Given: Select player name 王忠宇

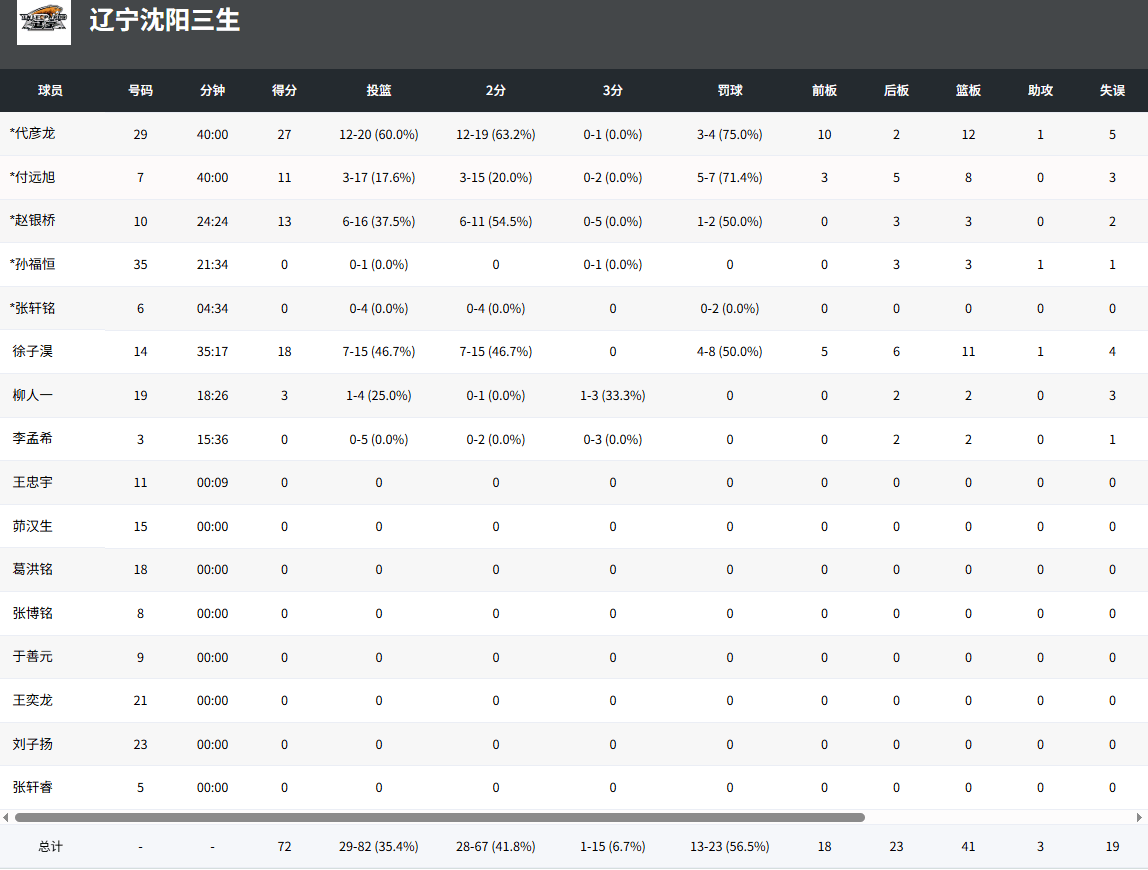Looking at the screenshot, I should tap(32, 483).
